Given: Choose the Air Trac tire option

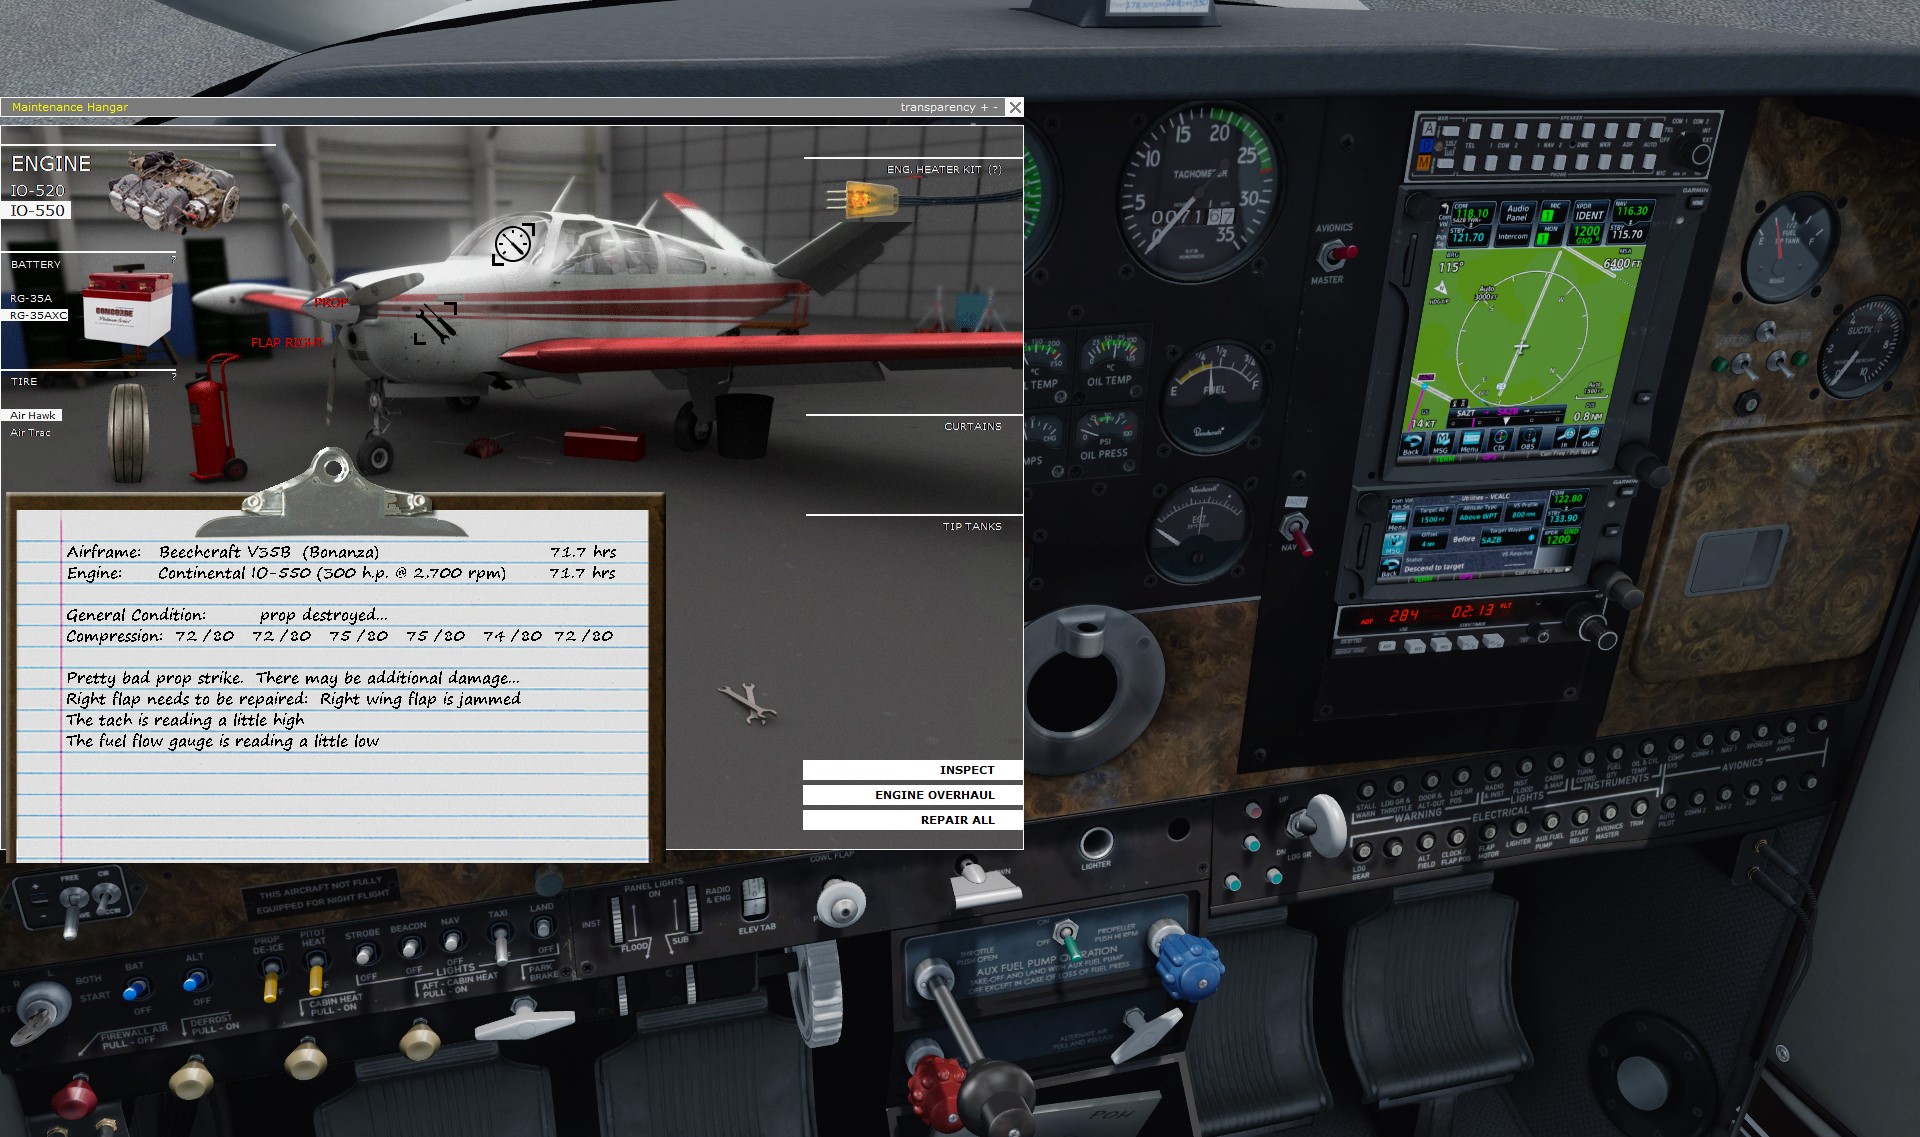Looking at the screenshot, I should [30, 432].
